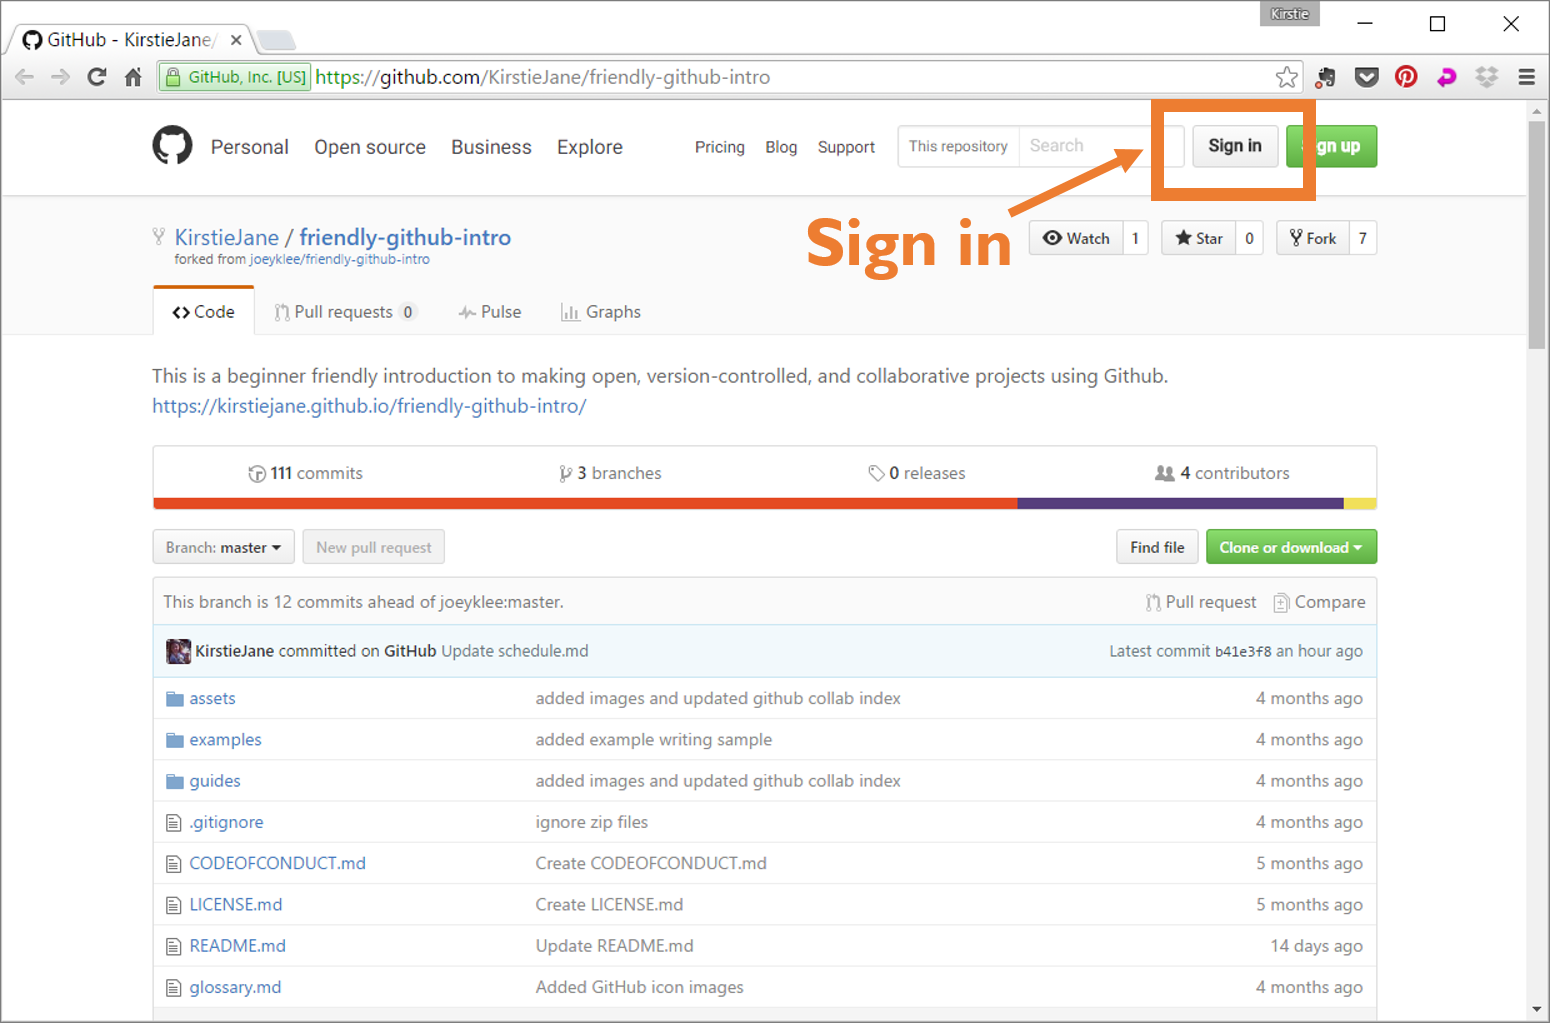Open the Blog link
Viewport: 1550px width, 1023px height.
(x=781, y=147)
